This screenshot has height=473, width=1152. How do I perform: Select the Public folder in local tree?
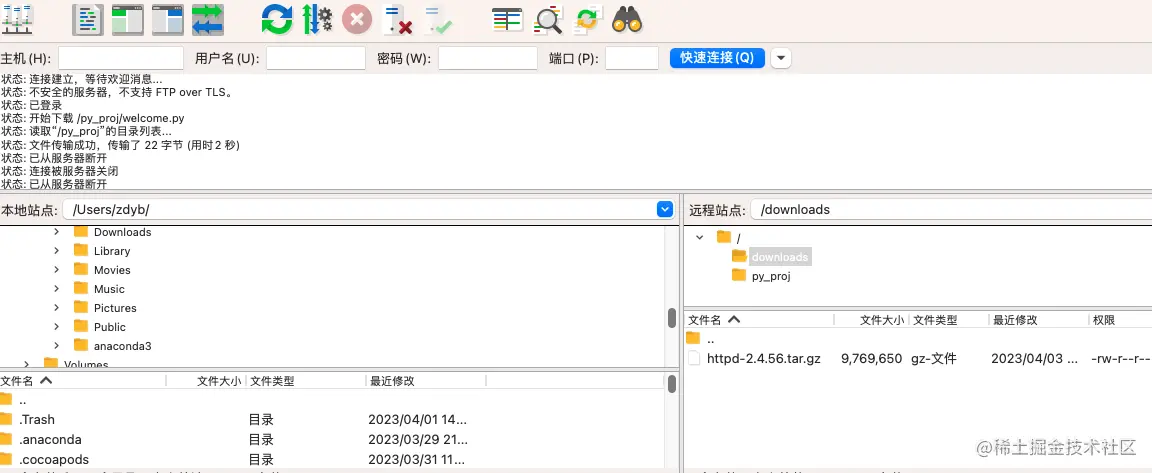point(109,327)
